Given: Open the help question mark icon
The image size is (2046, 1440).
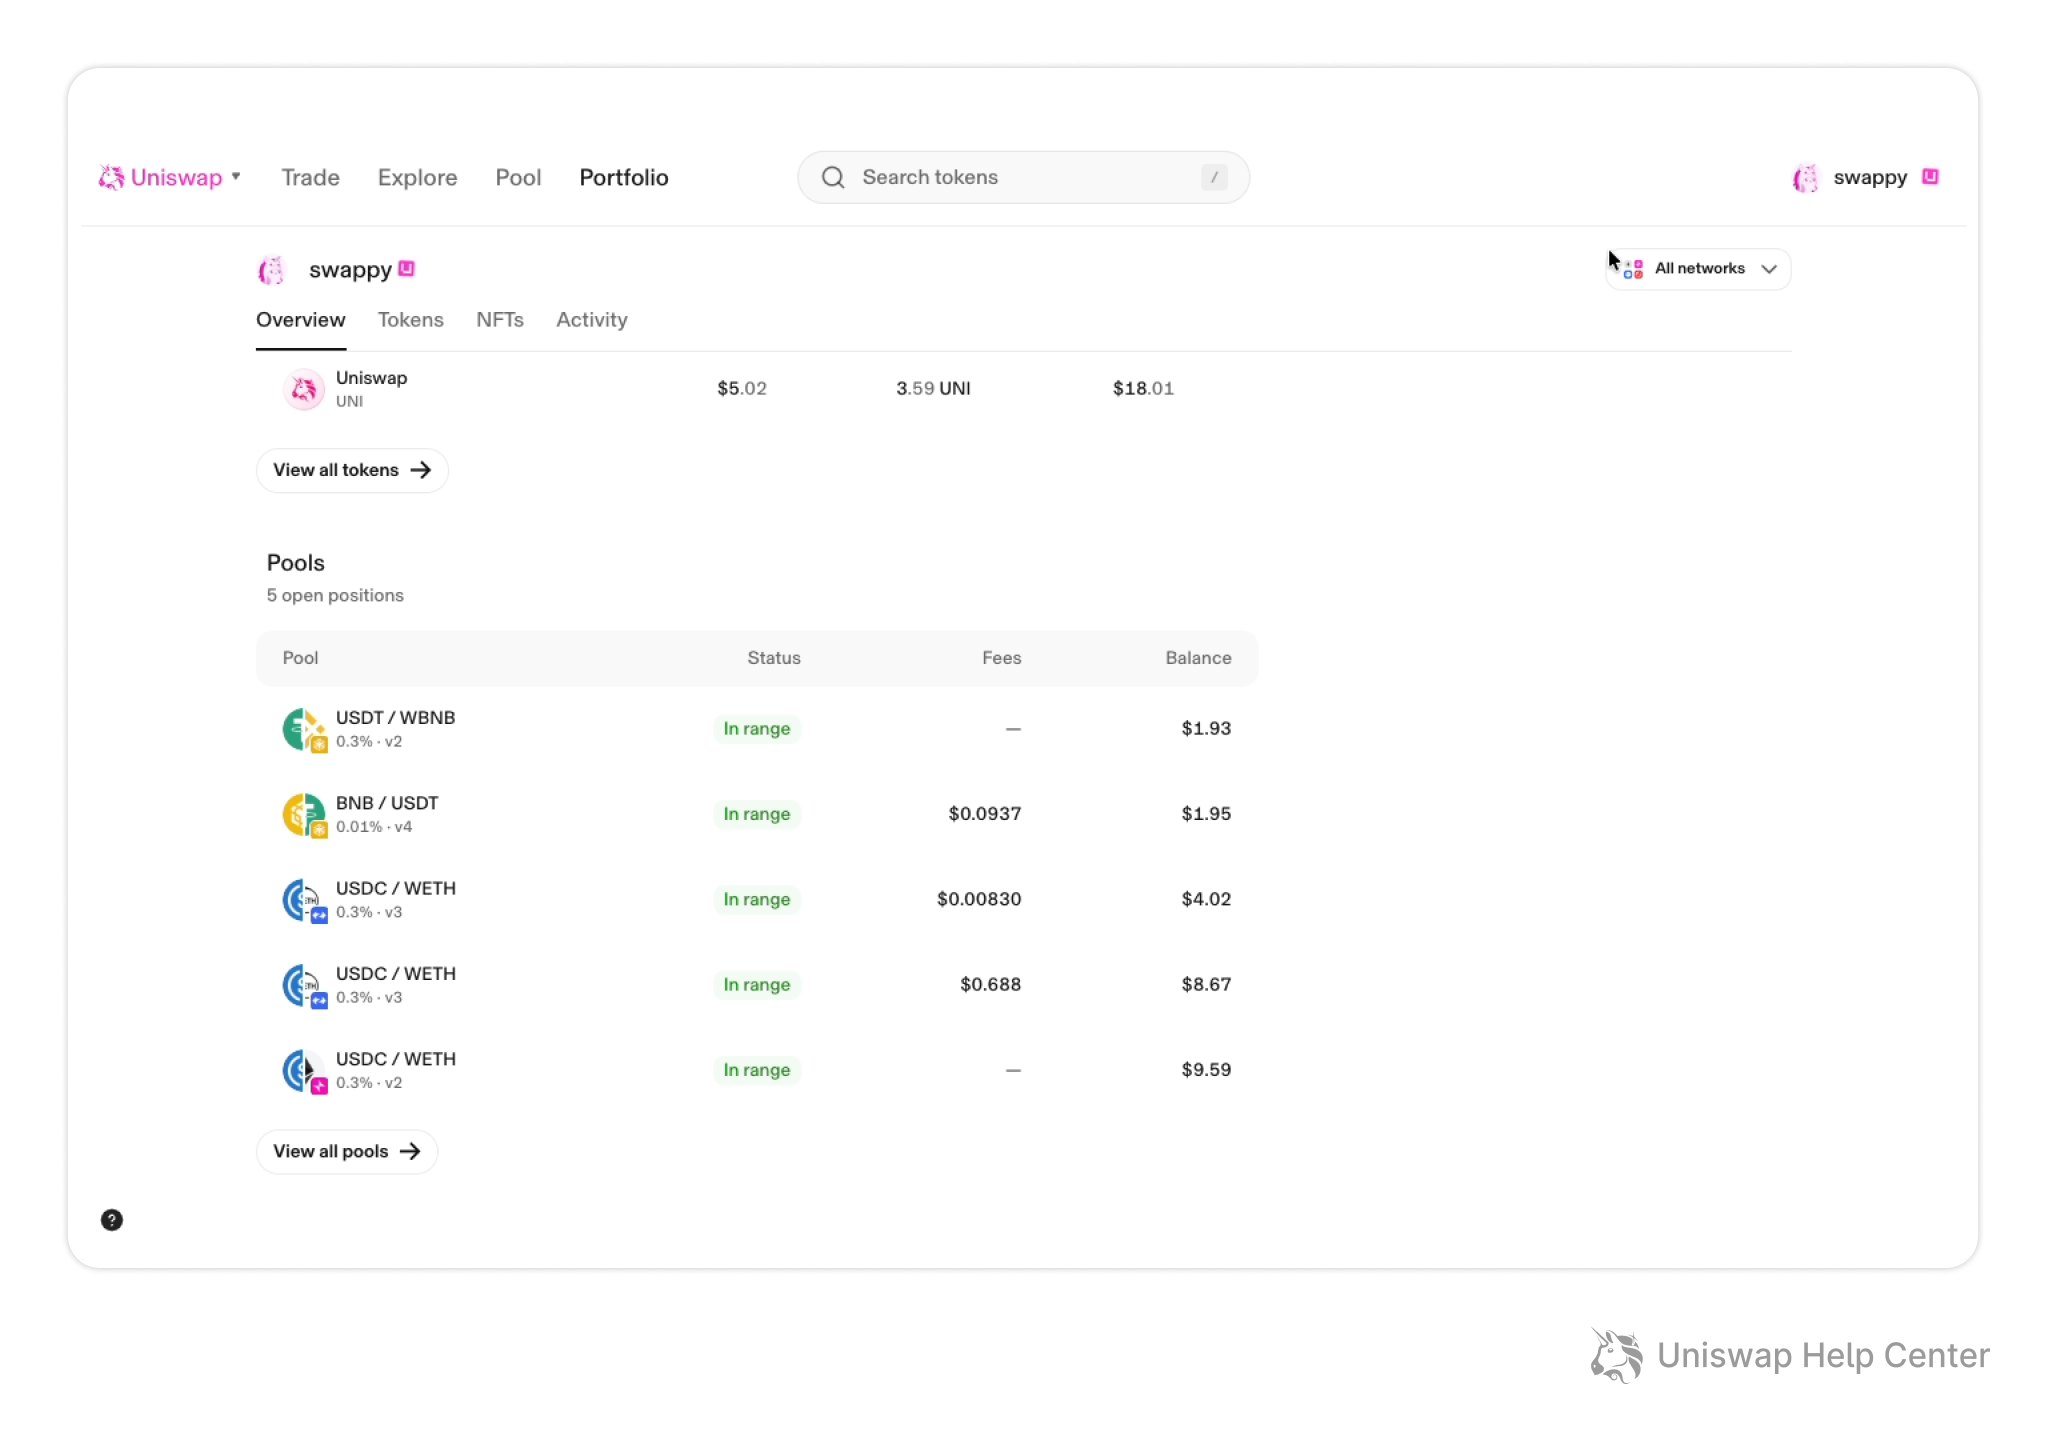Looking at the screenshot, I should 112,1220.
